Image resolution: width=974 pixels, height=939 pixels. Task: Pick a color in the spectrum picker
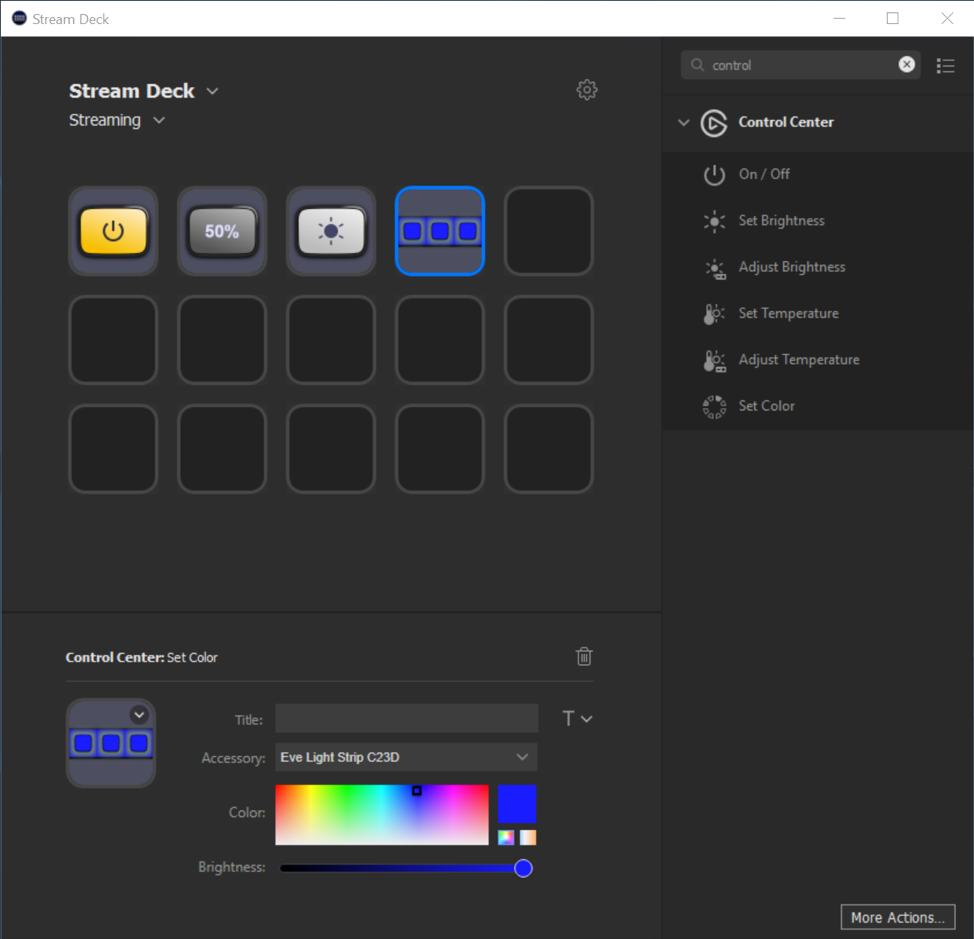click(x=382, y=815)
